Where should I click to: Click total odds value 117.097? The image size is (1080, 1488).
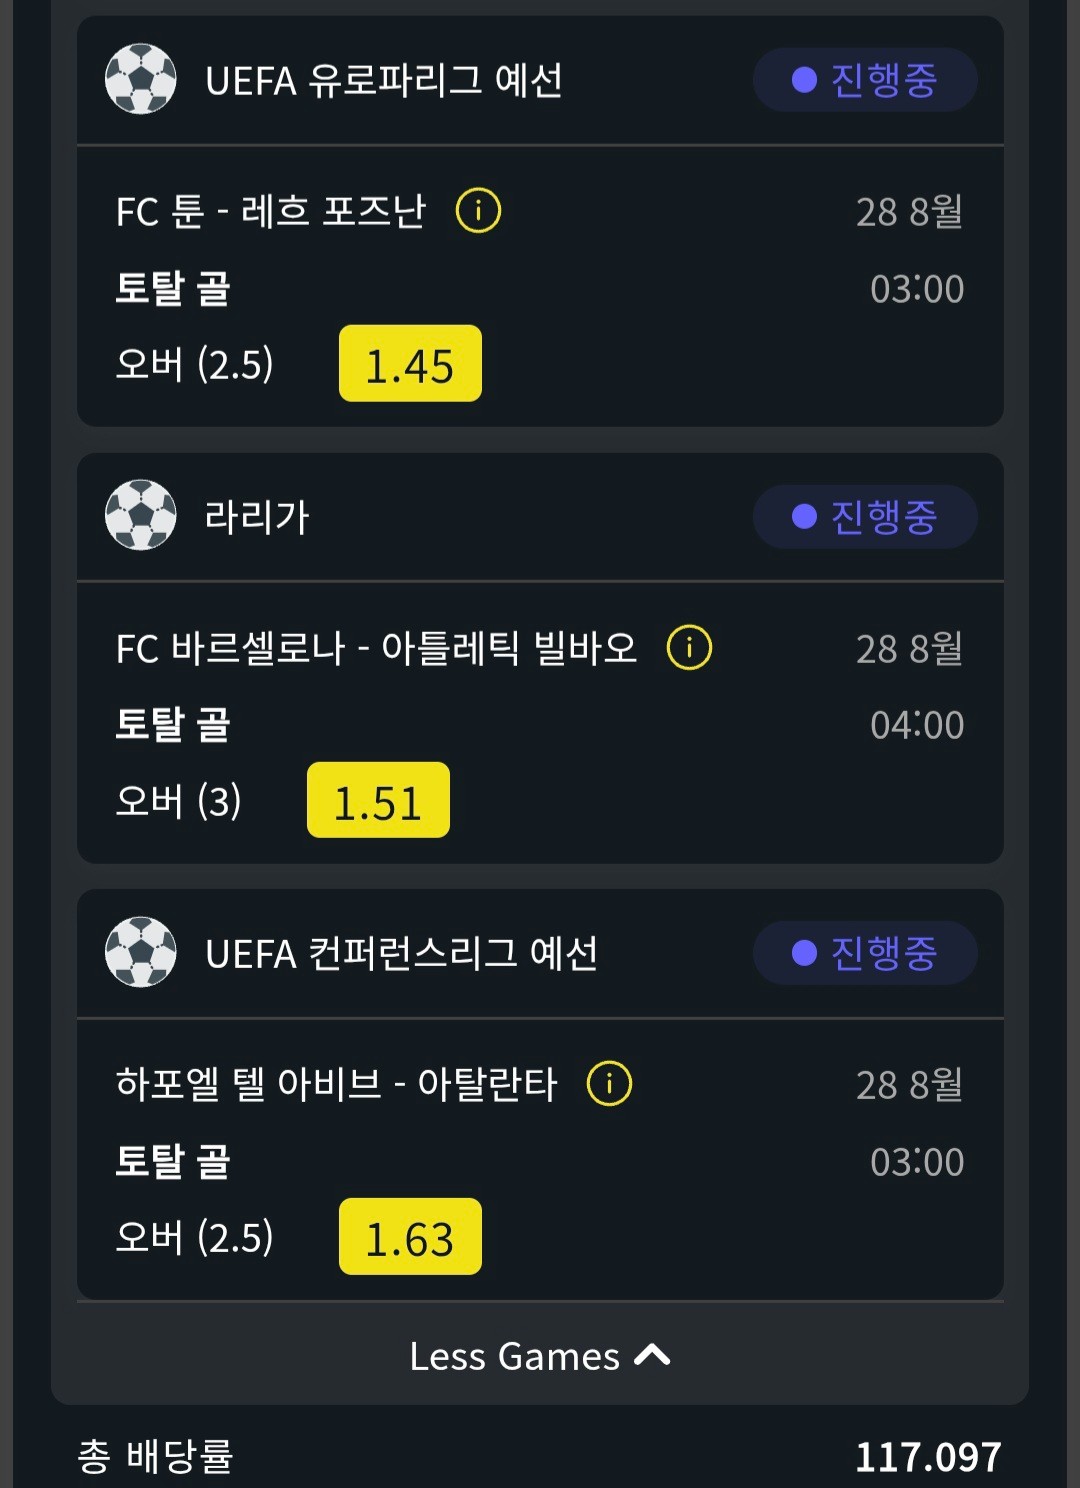[x=928, y=1457]
